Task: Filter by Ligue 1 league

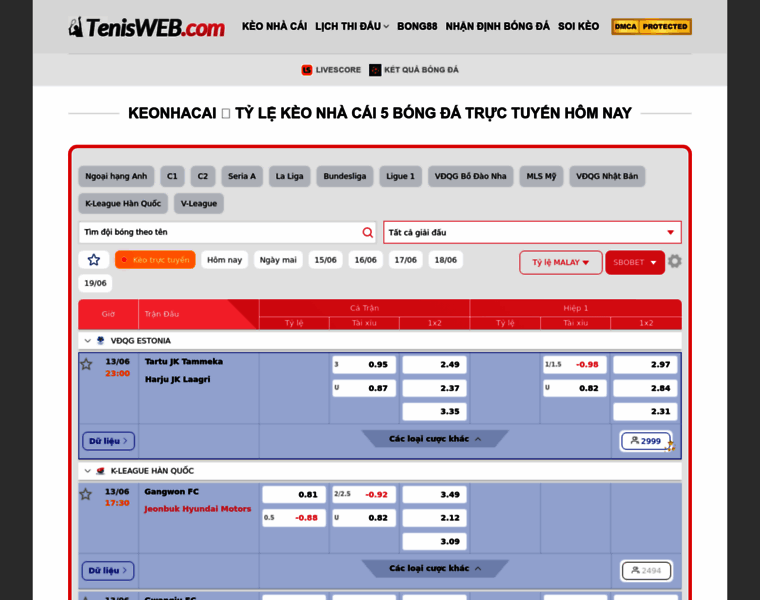Action: [400, 176]
